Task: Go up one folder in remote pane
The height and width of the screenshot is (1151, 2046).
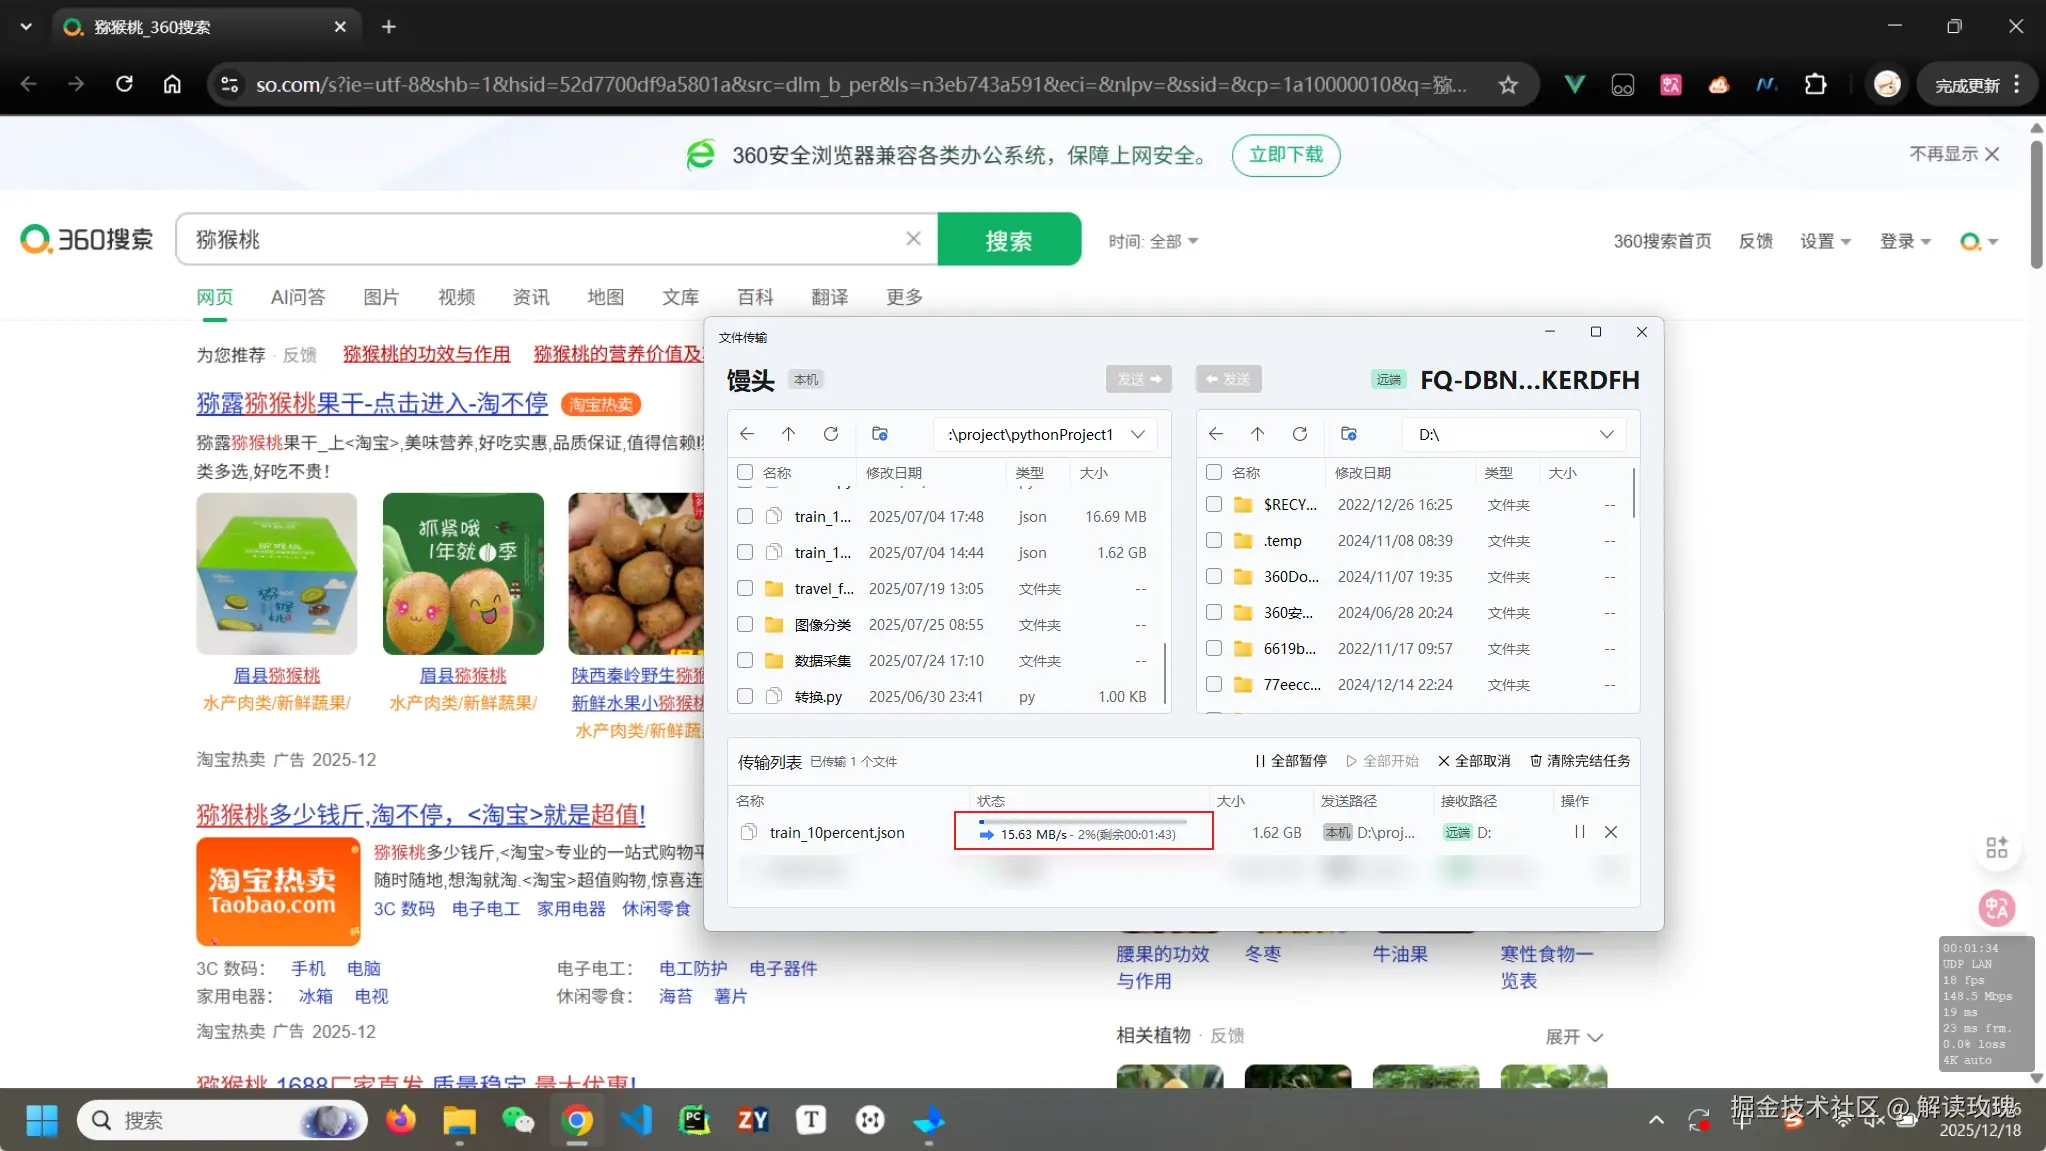Action: [1257, 434]
